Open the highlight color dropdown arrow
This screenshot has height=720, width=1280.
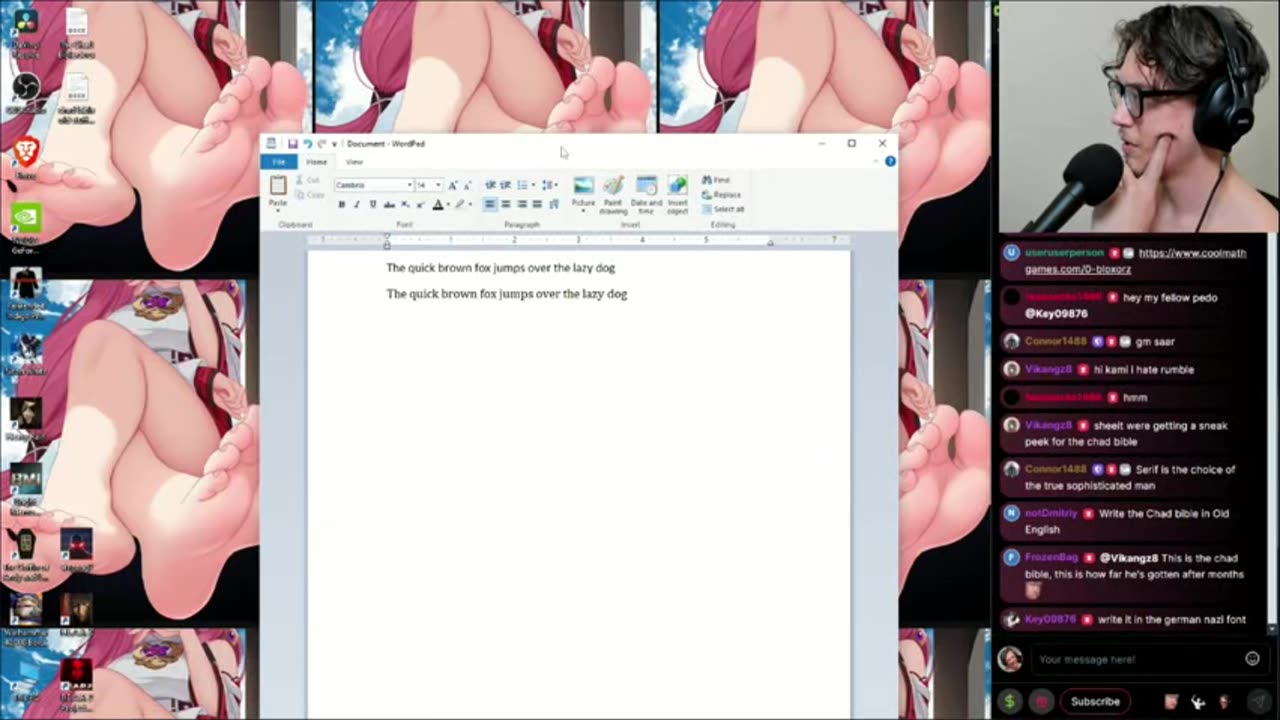click(471, 204)
